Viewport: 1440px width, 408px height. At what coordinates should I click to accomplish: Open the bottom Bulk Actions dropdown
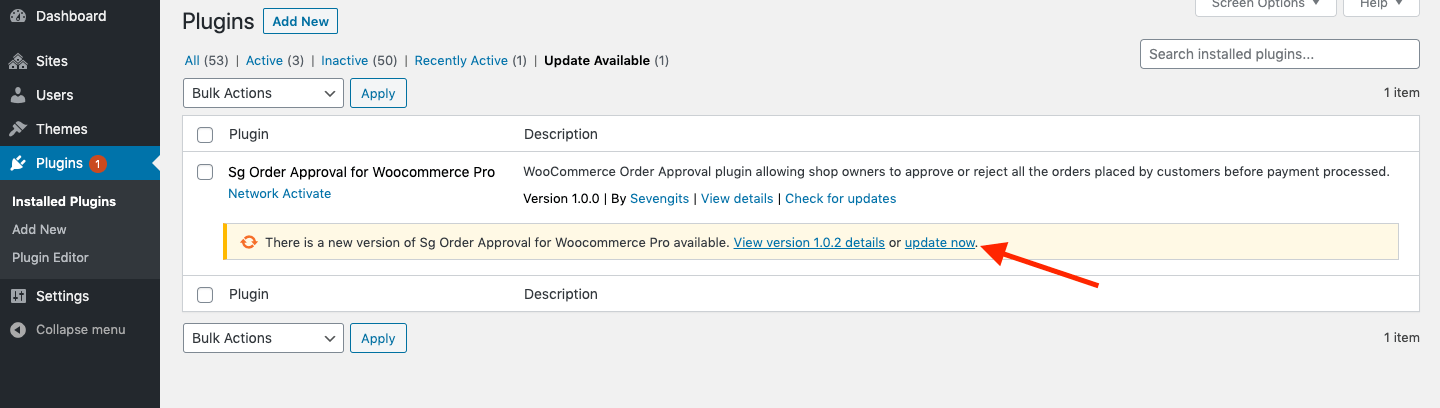pos(263,338)
